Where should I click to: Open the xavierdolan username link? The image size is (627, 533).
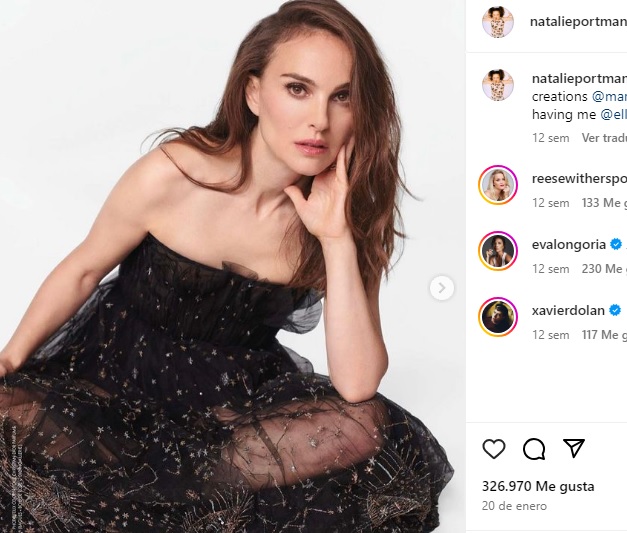click(x=568, y=310)
